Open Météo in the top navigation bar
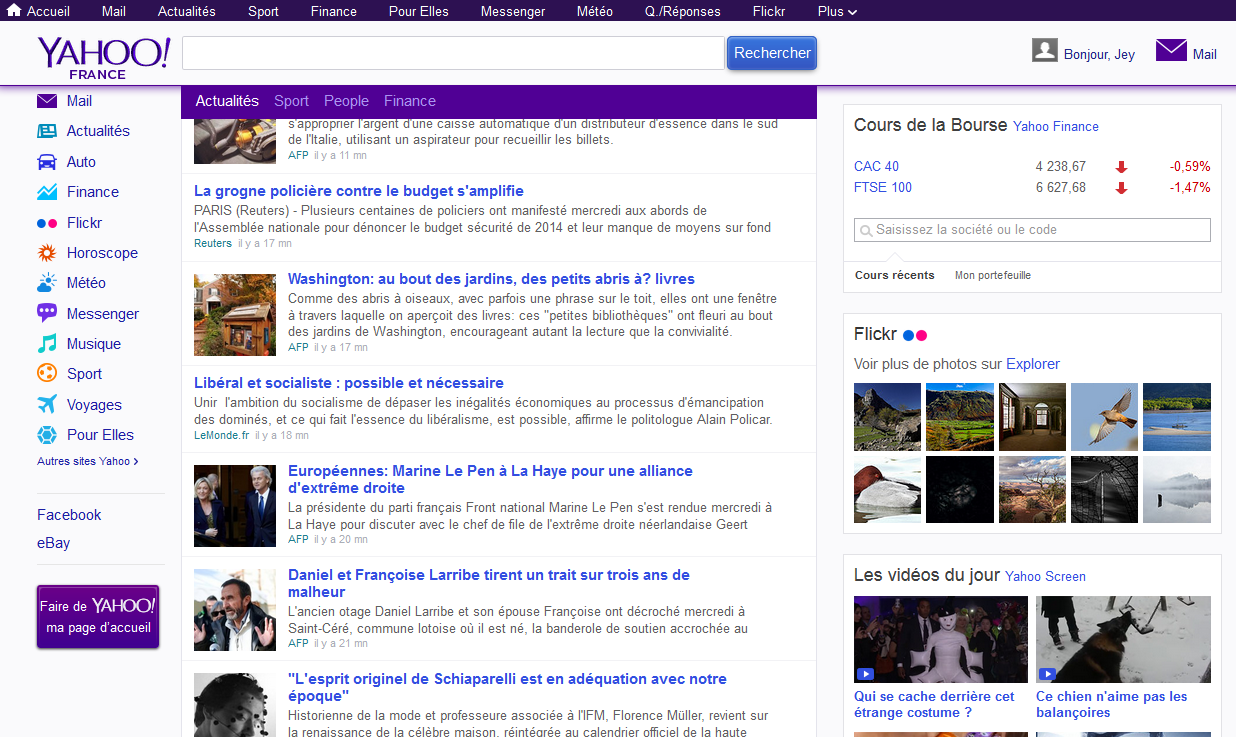 coord(595,12)
